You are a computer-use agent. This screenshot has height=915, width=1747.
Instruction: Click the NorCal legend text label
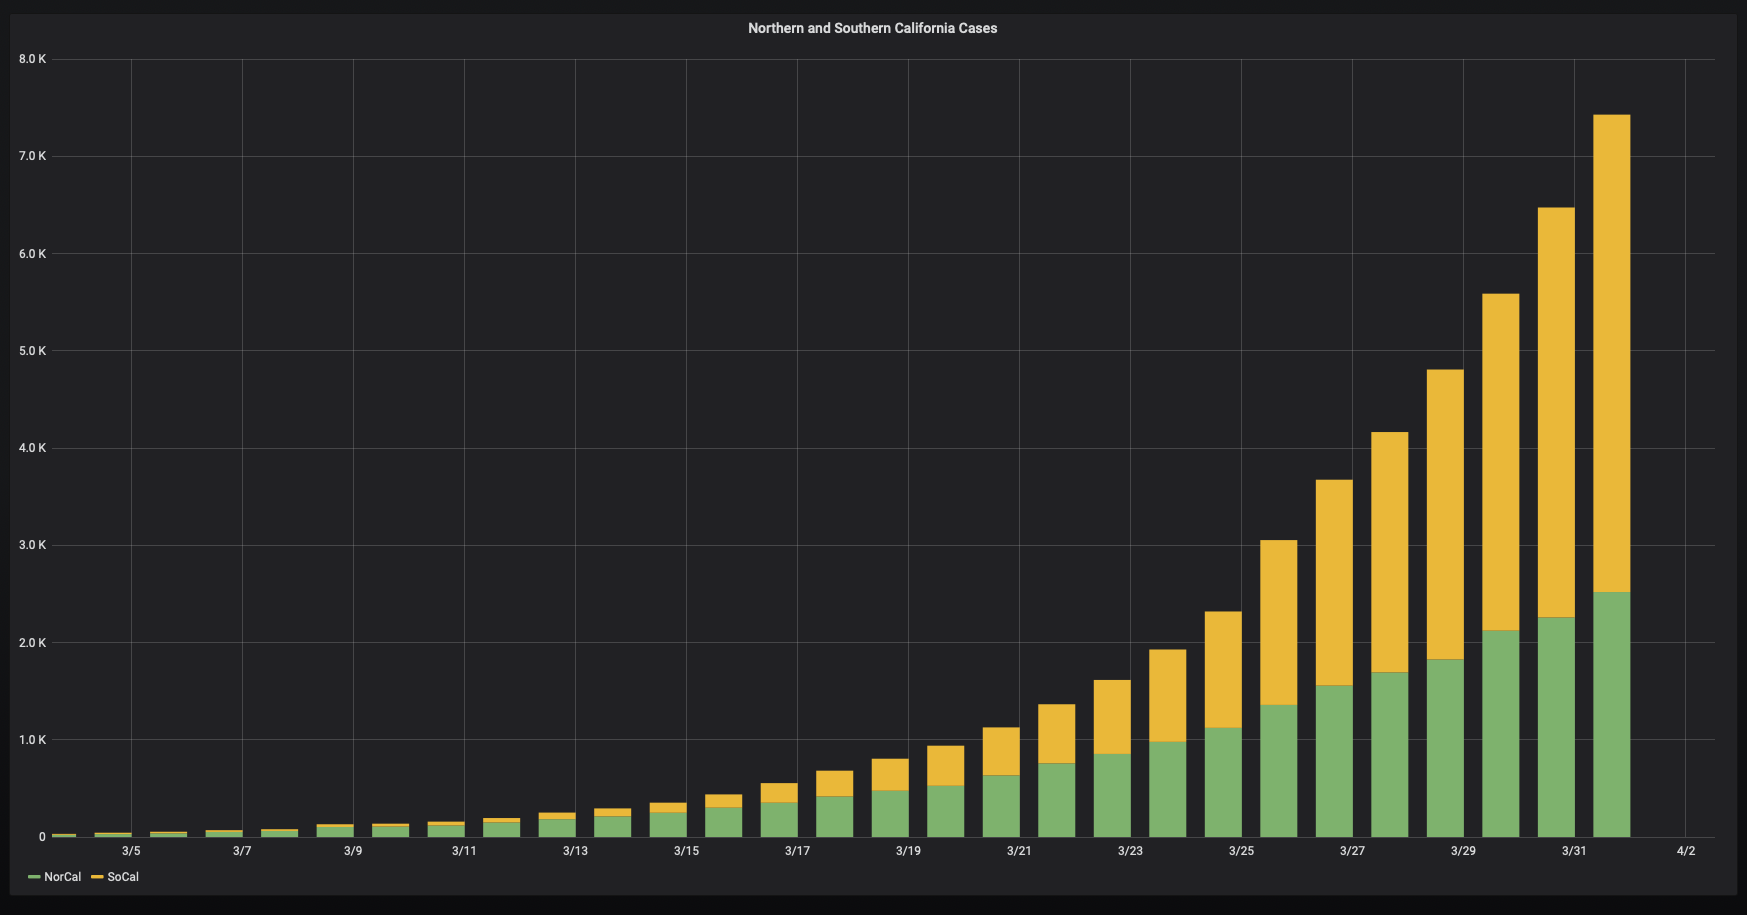63,876
